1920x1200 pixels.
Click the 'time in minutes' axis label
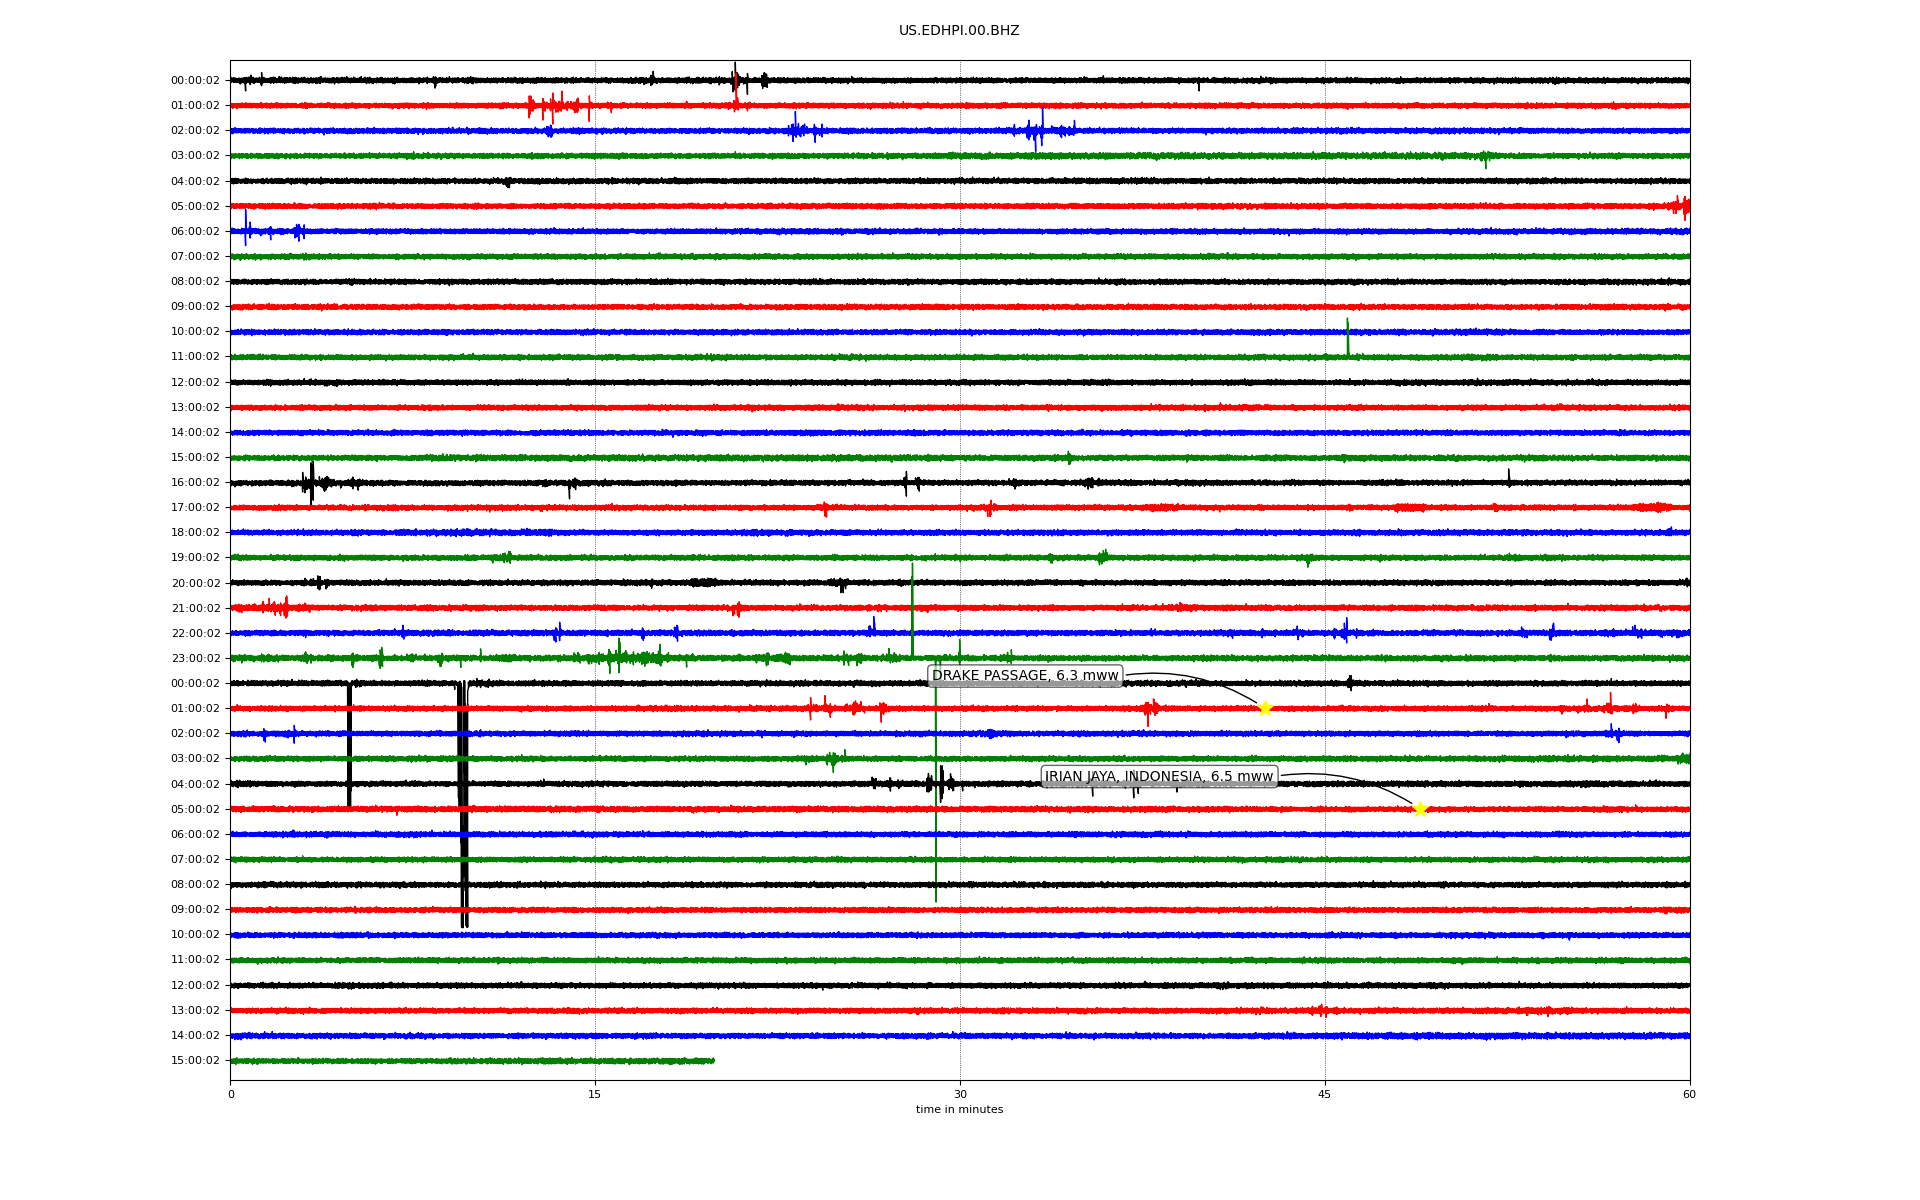click(959, 1109)
